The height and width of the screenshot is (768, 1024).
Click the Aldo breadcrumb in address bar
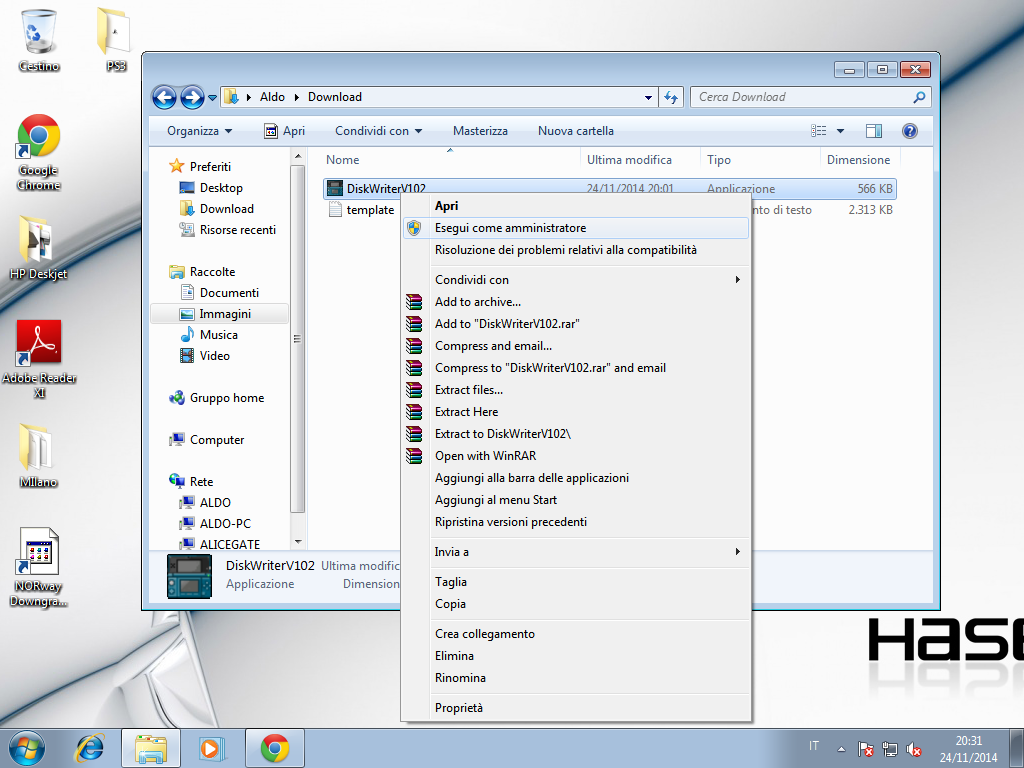tap(272, 97)
